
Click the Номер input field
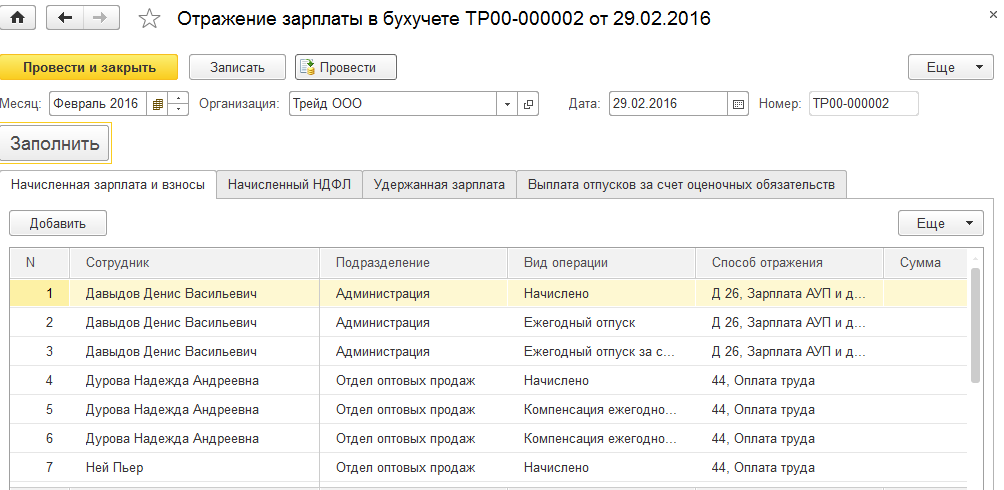pyautogui.click(x=863, y=104)
